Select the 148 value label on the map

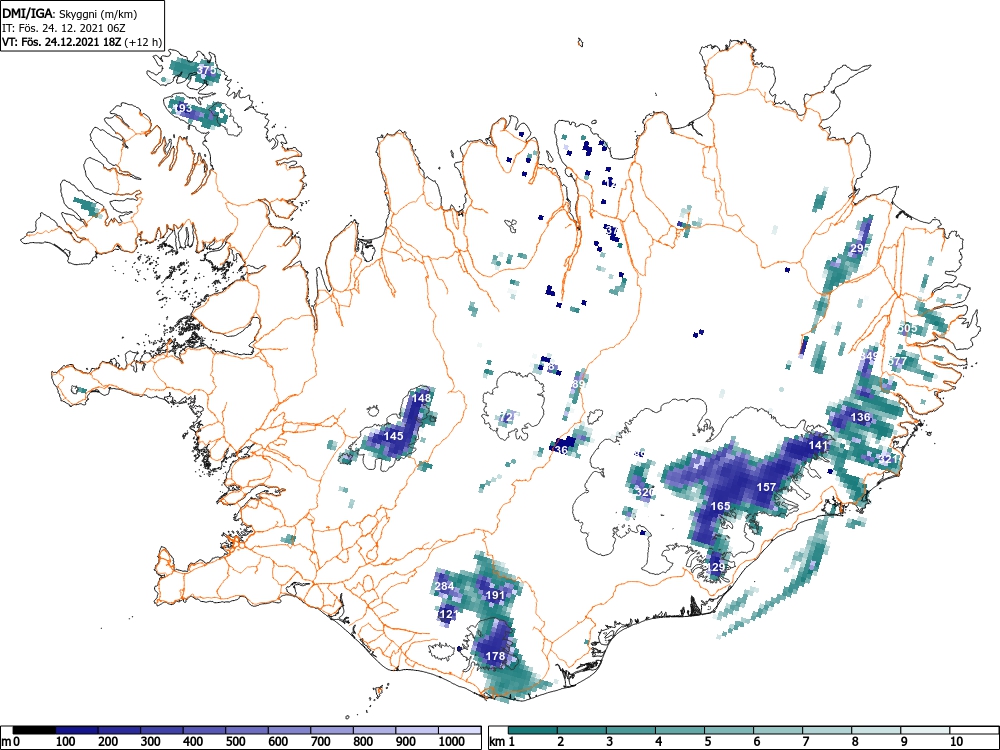tap(422, 398)
